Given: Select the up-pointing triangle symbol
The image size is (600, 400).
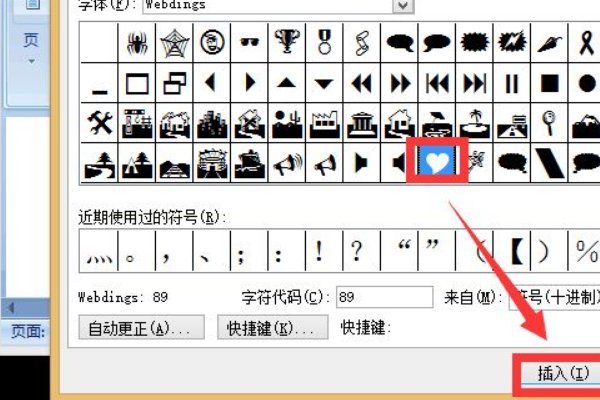Looking at the screenshot, I should (287, 83).
